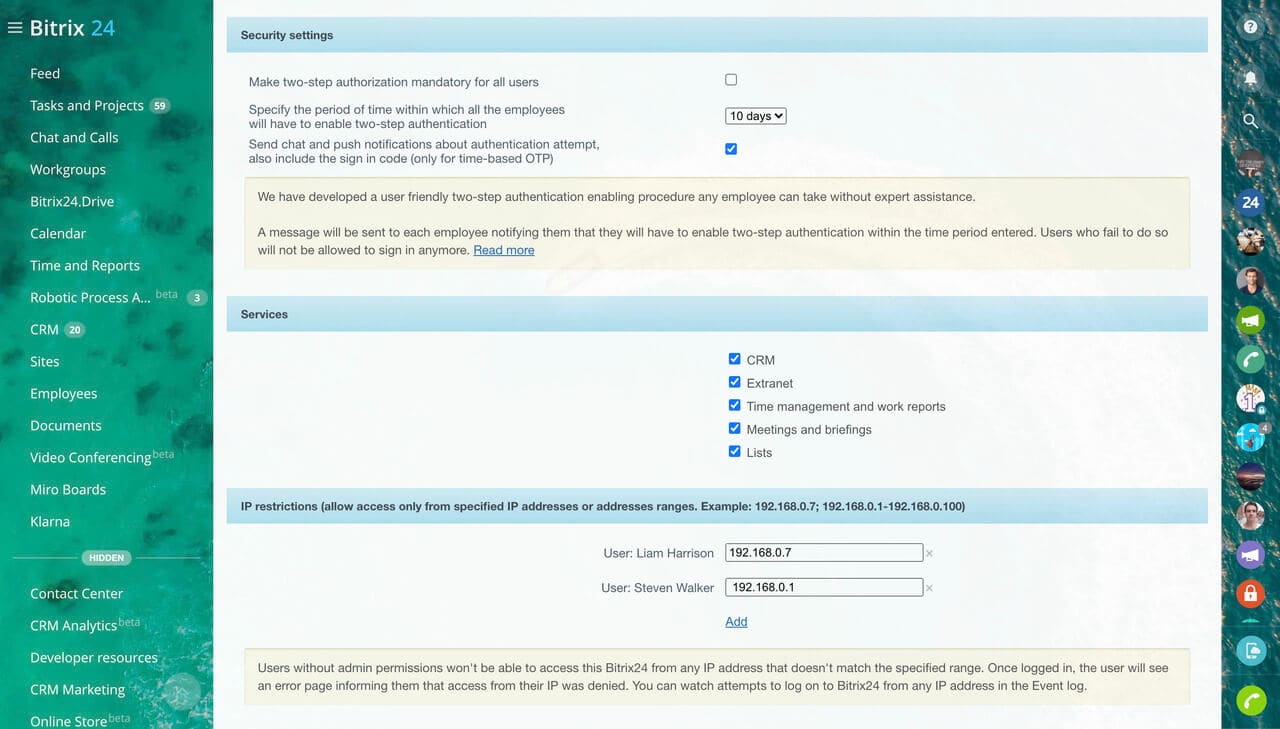Expand the HIDDEN section in left menu
This screenshot has height=729, width=1280.
point(106,558)
